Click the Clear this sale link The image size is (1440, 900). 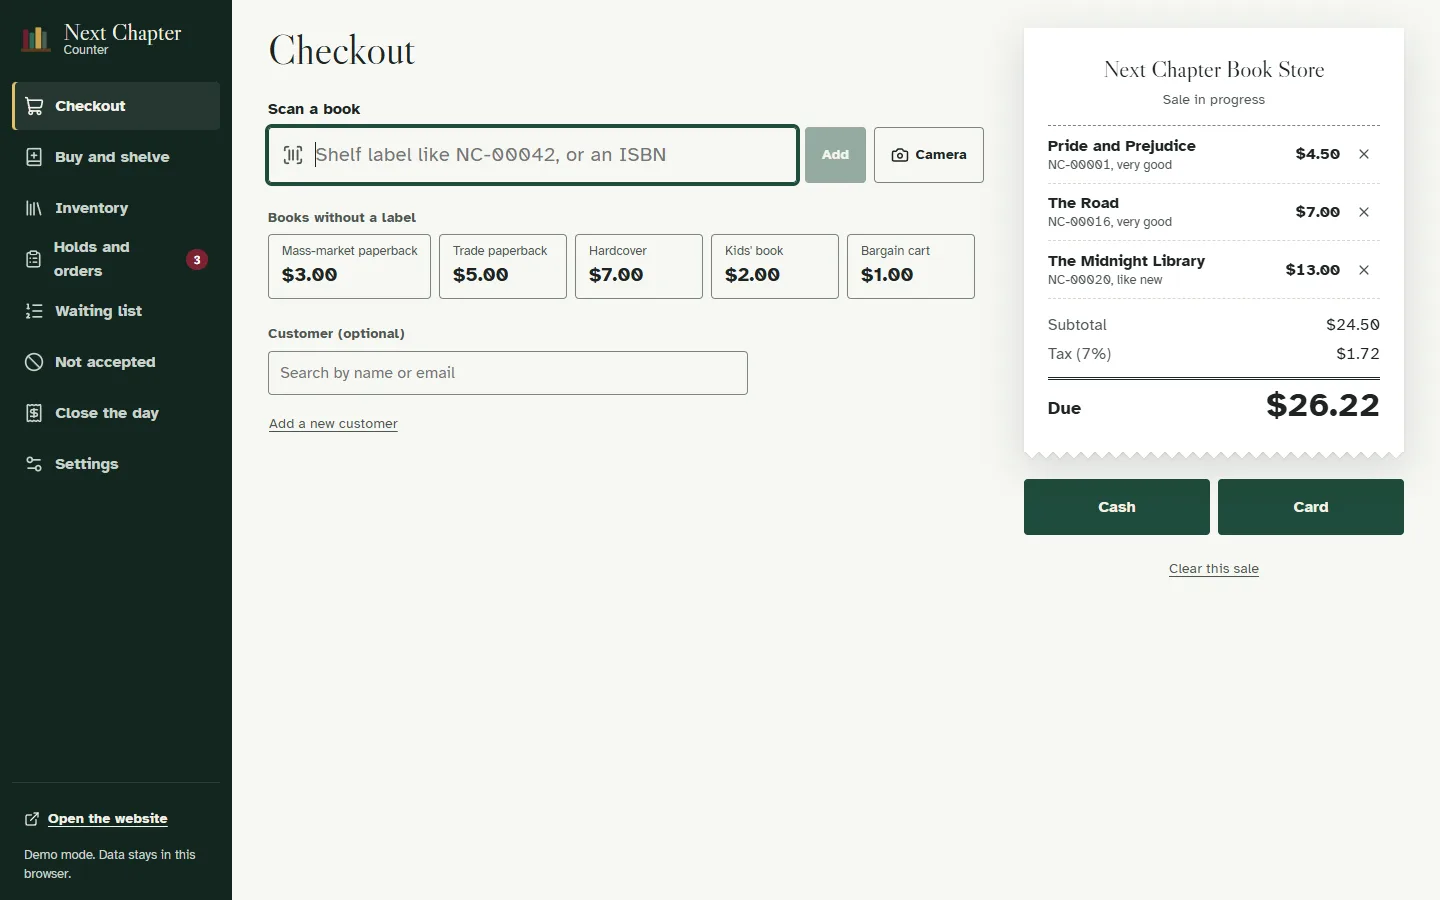coord(1214,569)
